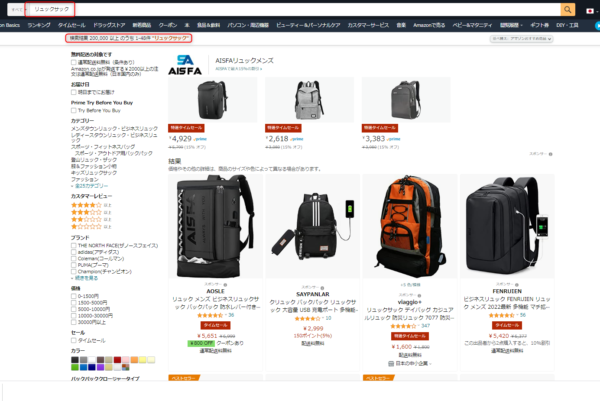Check the Coleman brand box
The image size is (600, 401).
coord(73,259)
